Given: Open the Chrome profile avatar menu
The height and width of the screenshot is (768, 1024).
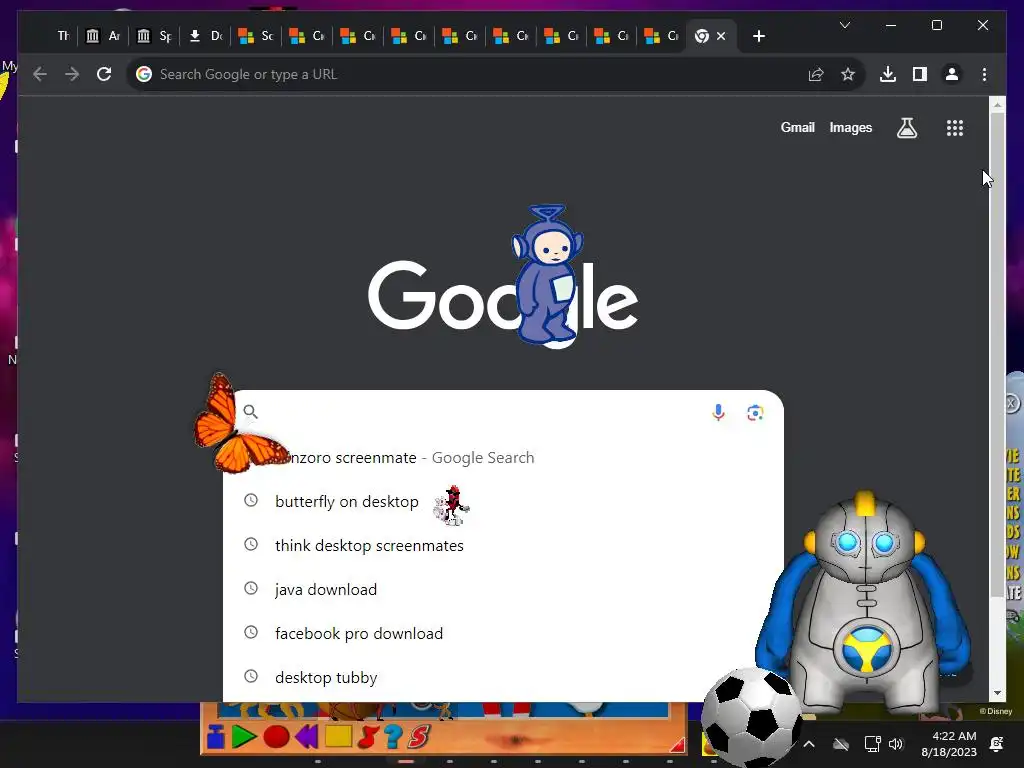Looking at the screenshot, I should 952,74.
